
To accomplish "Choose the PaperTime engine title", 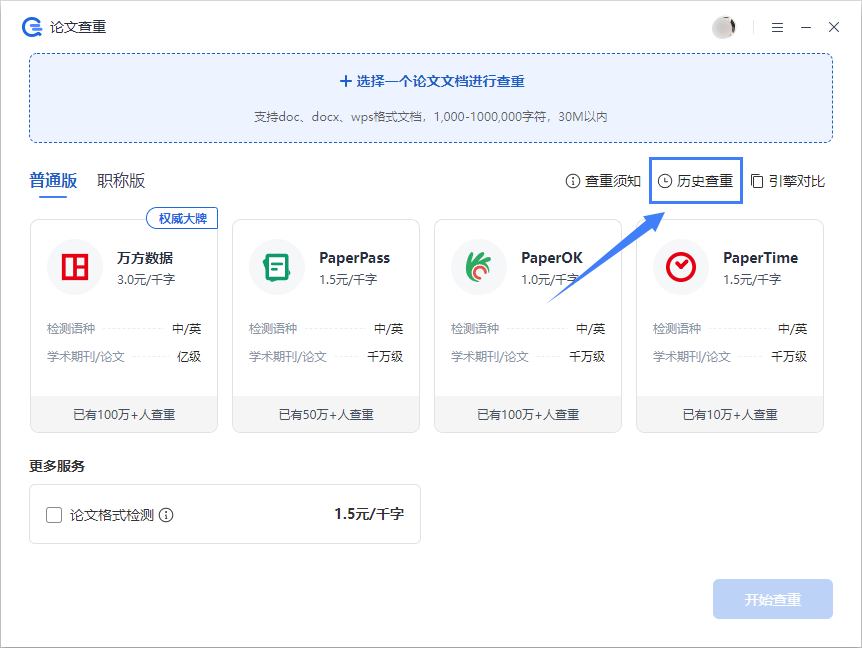I will 760,258.
